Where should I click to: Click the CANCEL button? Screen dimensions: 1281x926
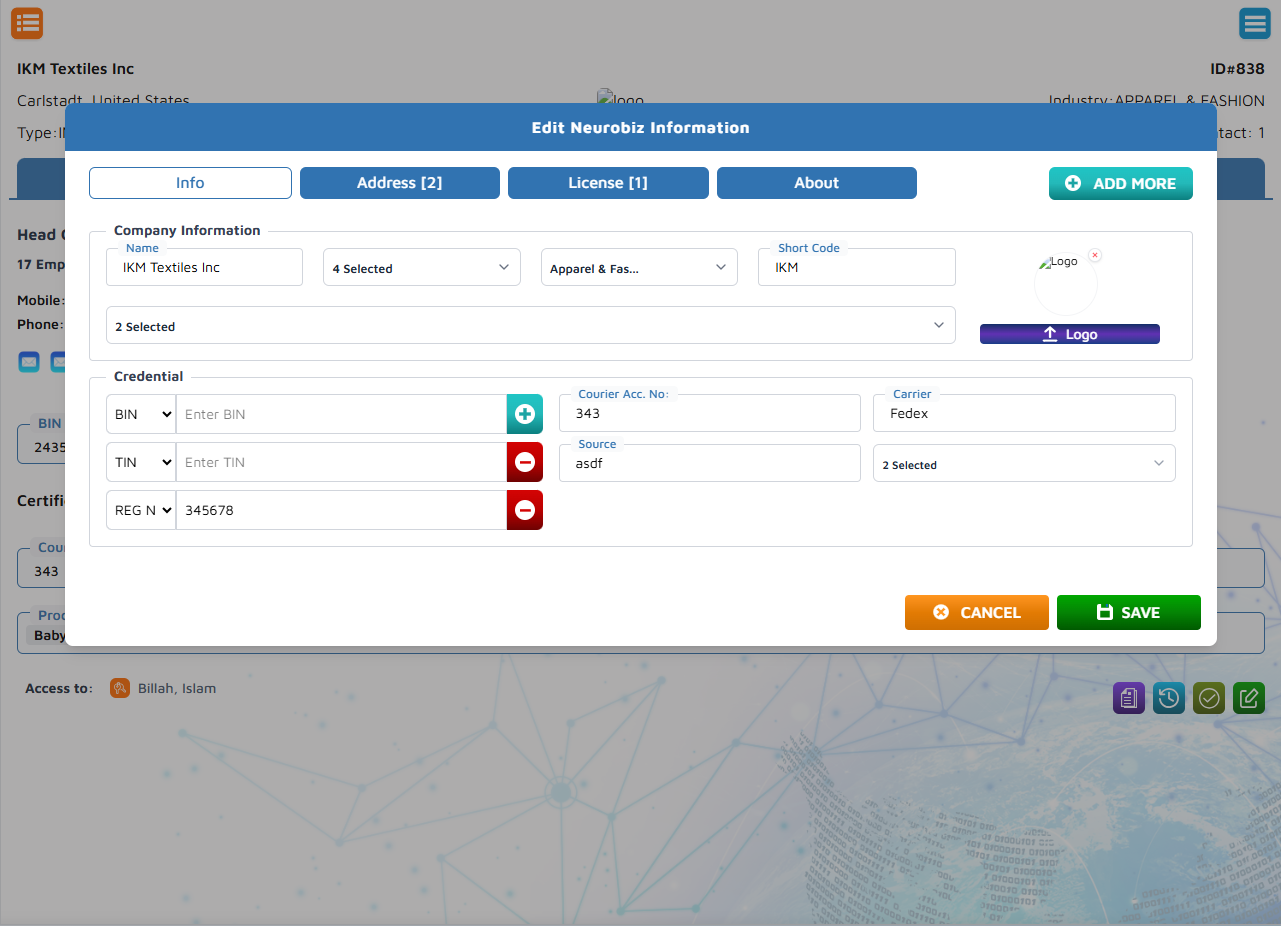coord(977,612)
